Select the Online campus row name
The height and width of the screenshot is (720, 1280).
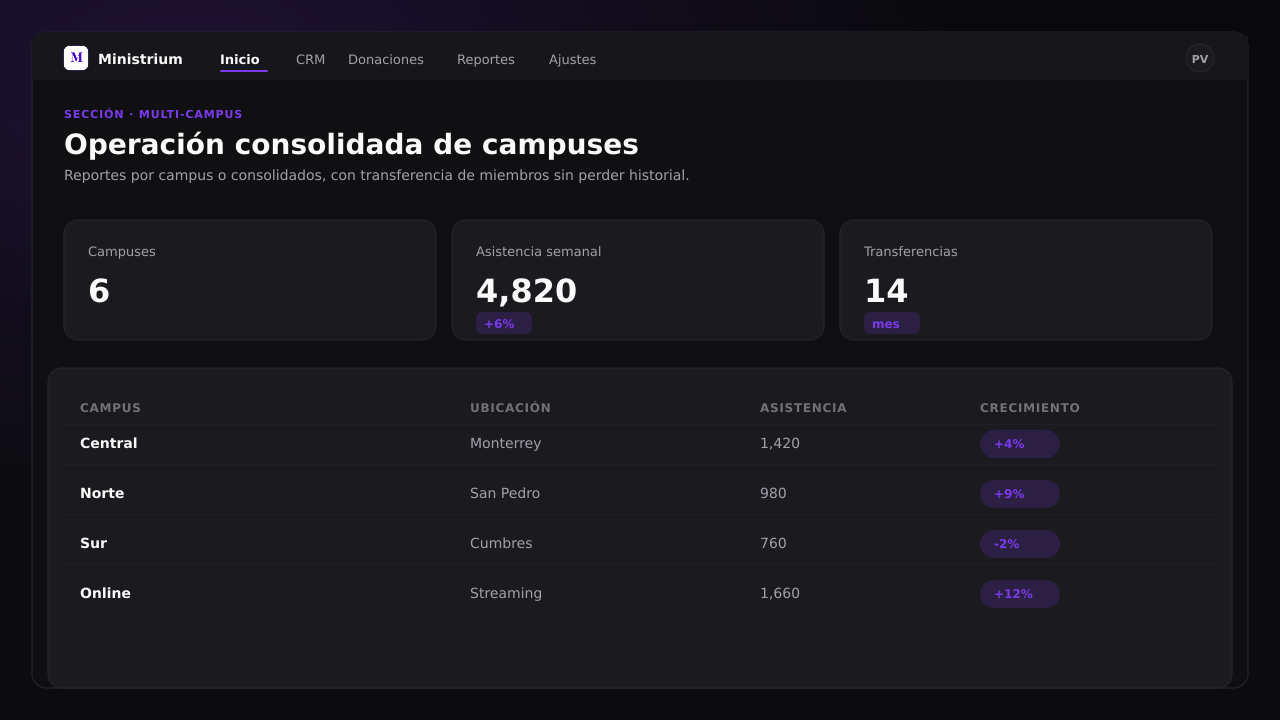tap(105, 593)
